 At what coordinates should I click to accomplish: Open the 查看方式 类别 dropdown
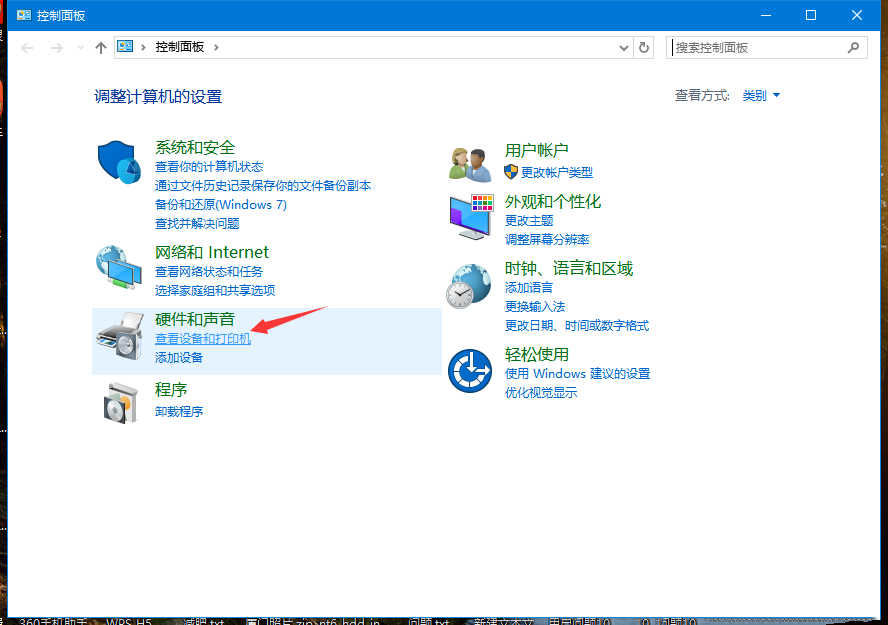click(753, 95)
